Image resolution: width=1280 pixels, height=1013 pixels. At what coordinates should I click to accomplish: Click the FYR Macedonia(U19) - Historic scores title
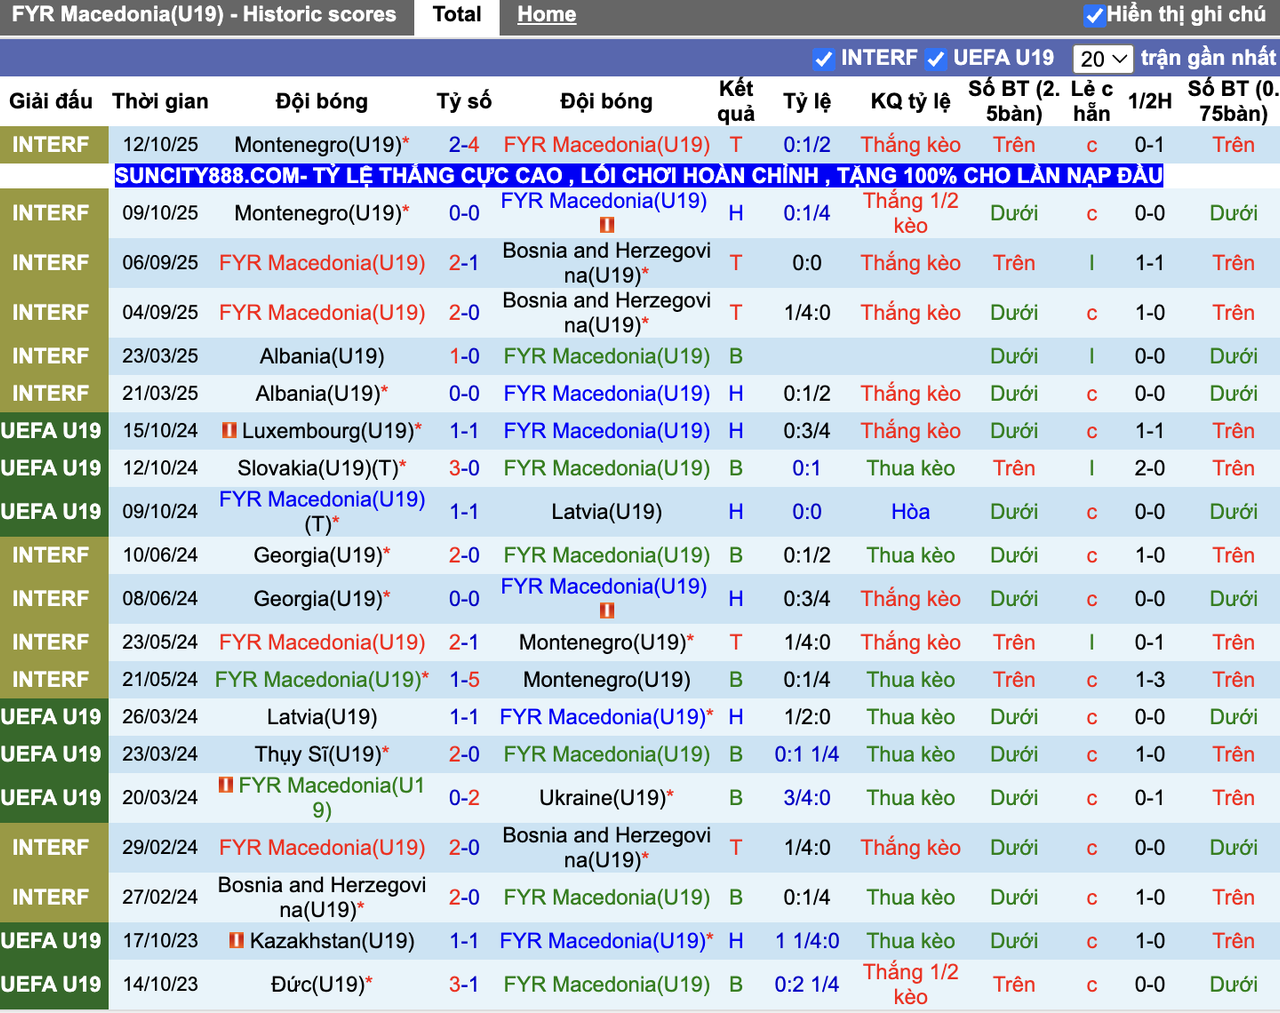pos(204,15)
